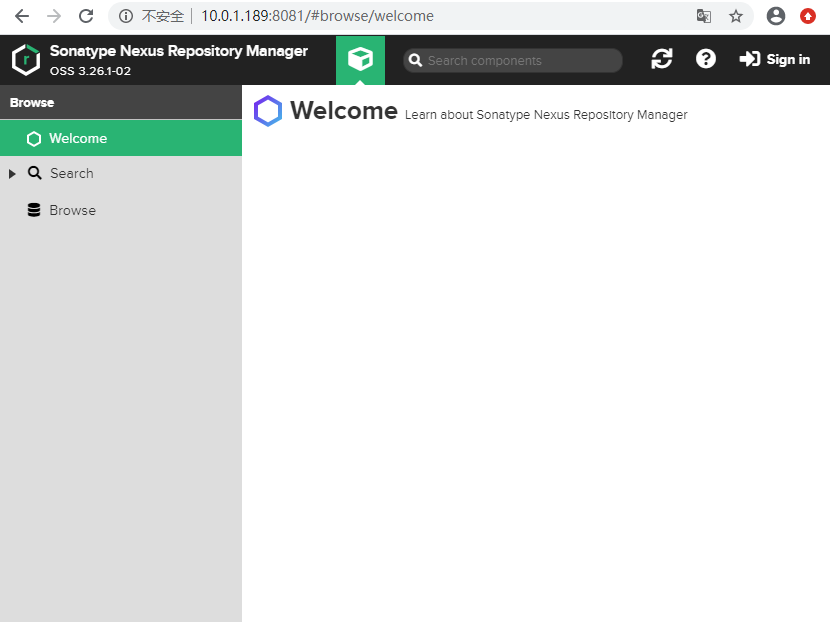This screenshot has width=830, height=622.
Task: Open the browser profile avatar
Action: pos(775,16)
